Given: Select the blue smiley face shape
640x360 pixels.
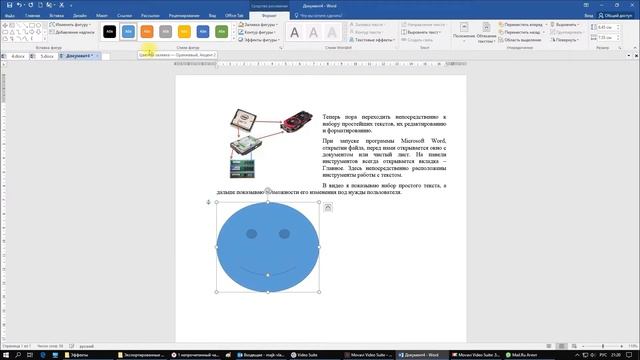Looking at the screenshot, I should (x=267, y=247).
